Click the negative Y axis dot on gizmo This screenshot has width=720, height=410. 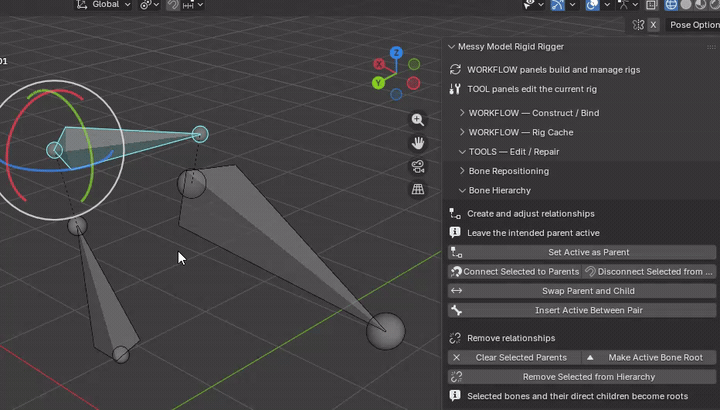(x=414, y=64)
